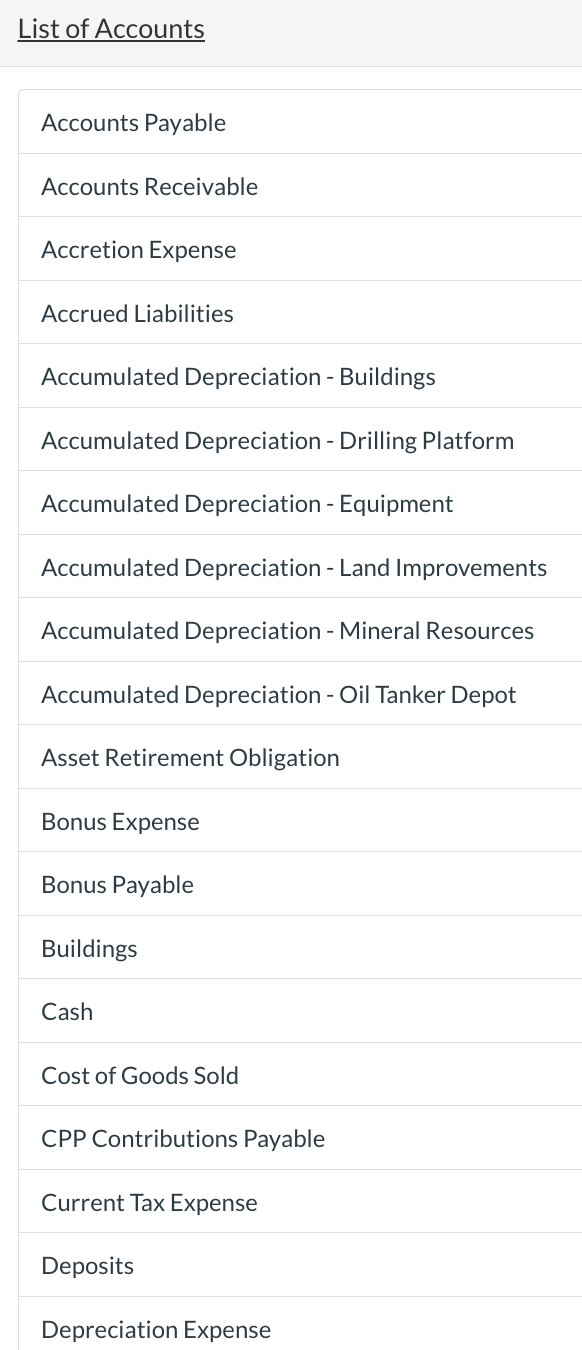Viewport: 582px width, 1350px height.
Task: Open the Accounts Receivable entry
Action: click(x=149, y=186)
